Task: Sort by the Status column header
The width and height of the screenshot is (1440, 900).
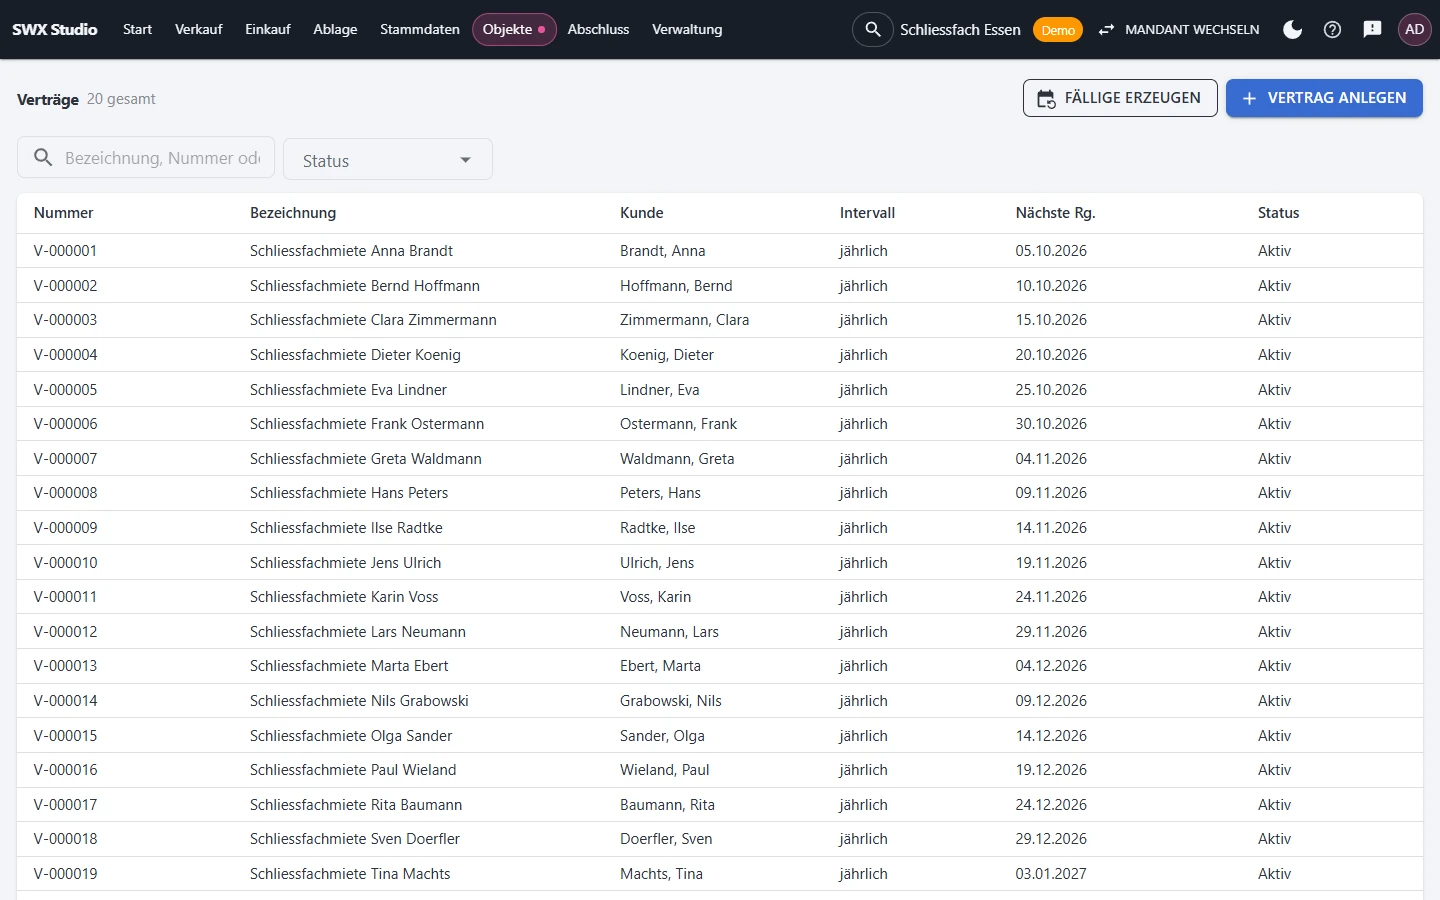Action: point(1278,213)
